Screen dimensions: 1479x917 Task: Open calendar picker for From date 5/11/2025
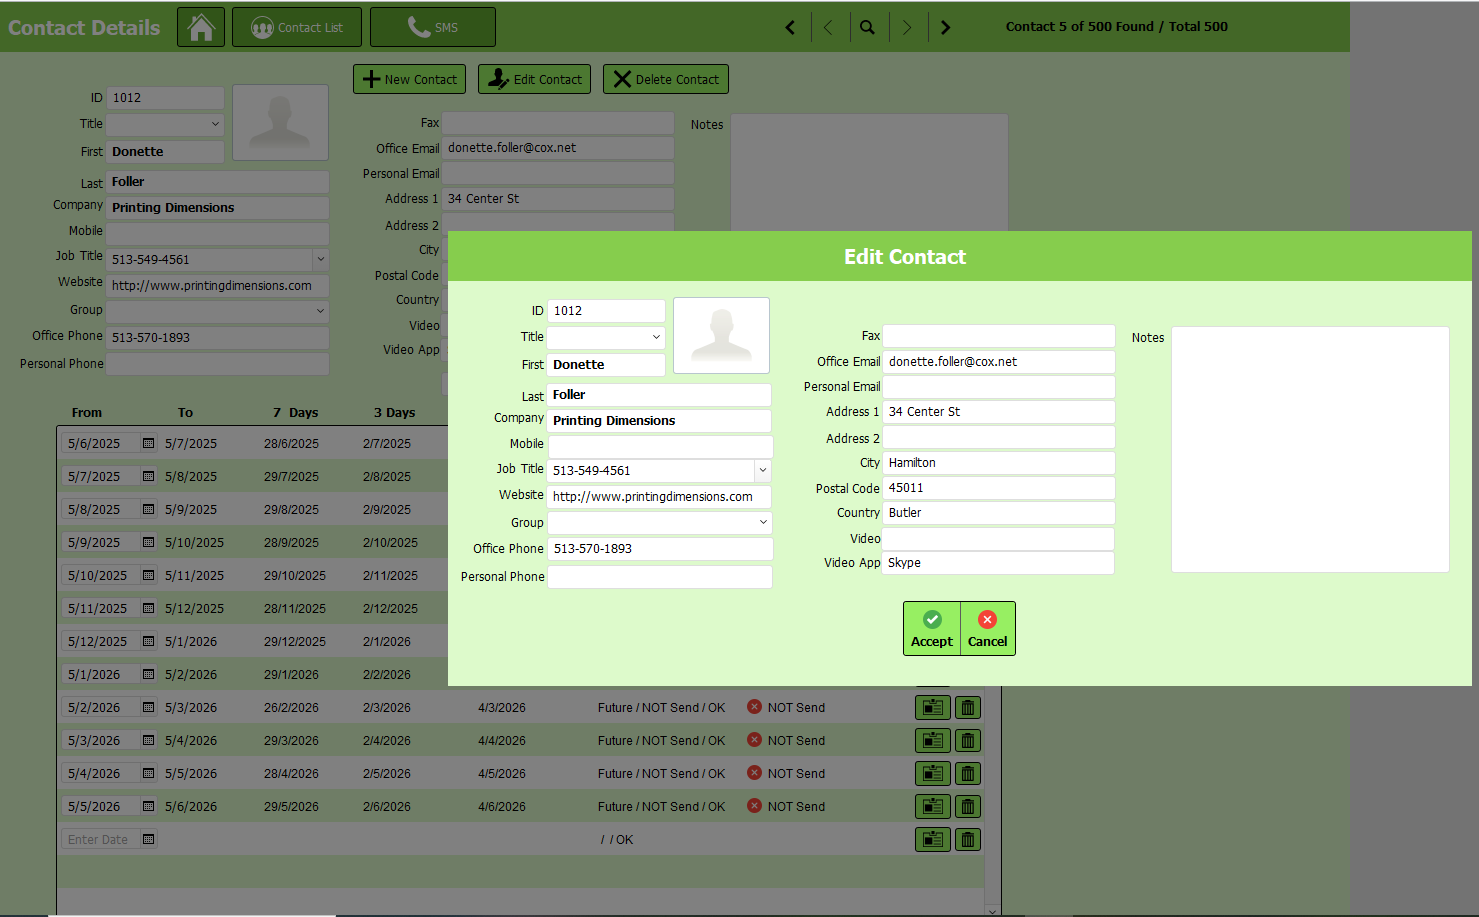click(148, 608)
